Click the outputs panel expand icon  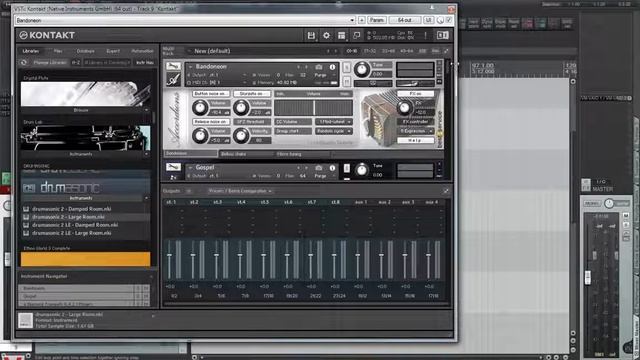(x=446, y=191)
